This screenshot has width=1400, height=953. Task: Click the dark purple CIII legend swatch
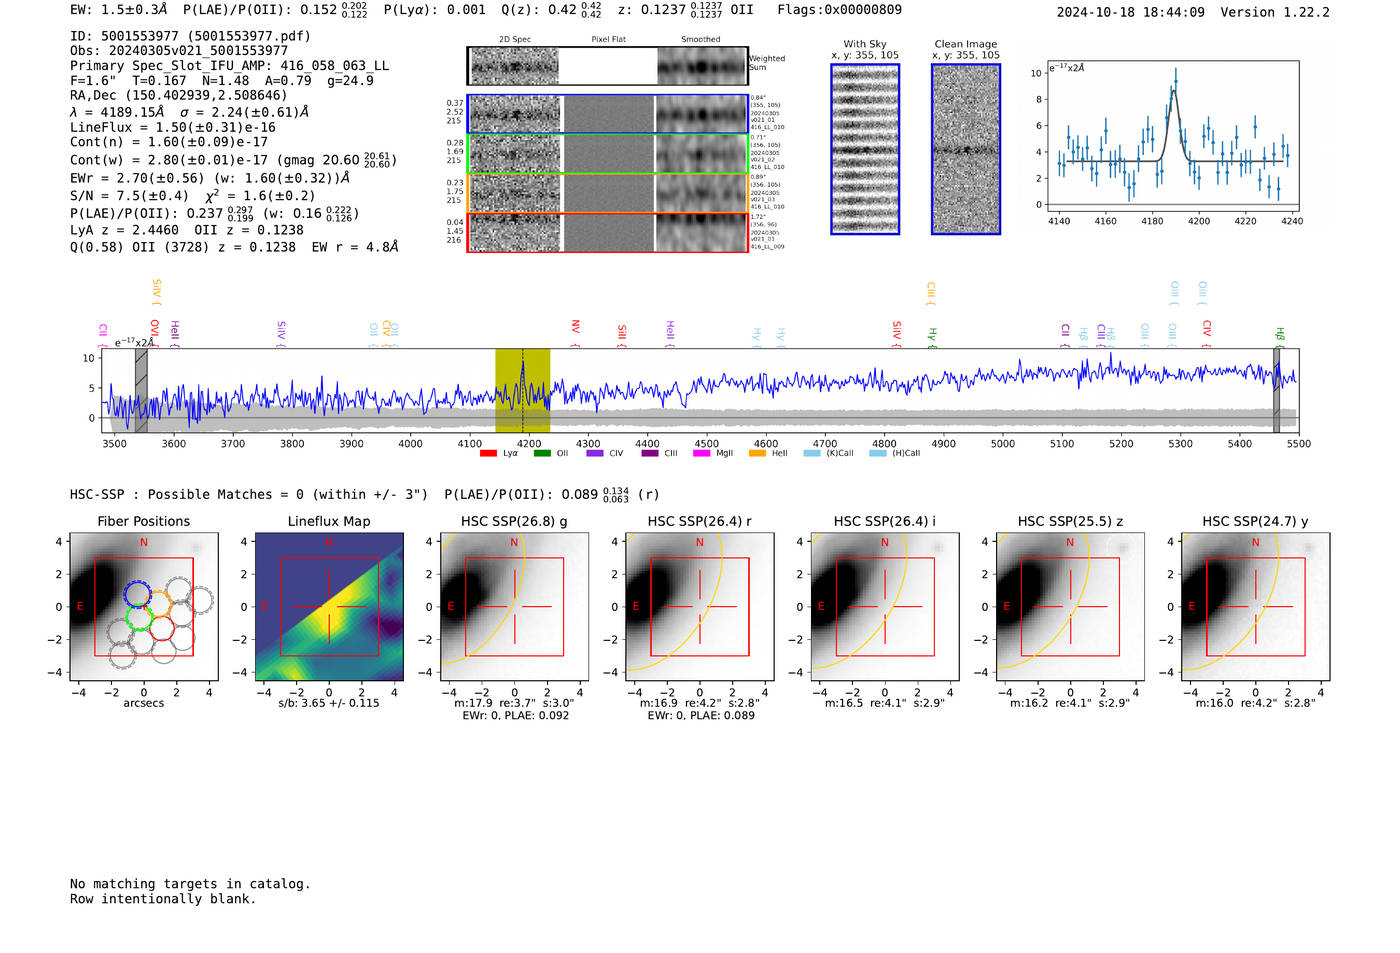[650, 454]
